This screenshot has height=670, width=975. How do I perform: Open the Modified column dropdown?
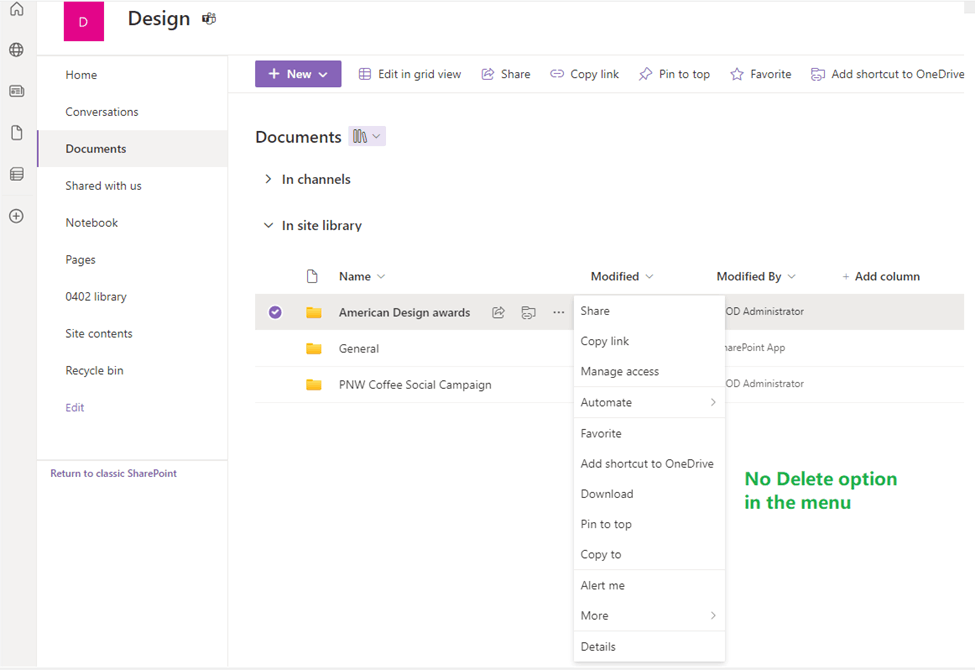click(x=649, y=276)
